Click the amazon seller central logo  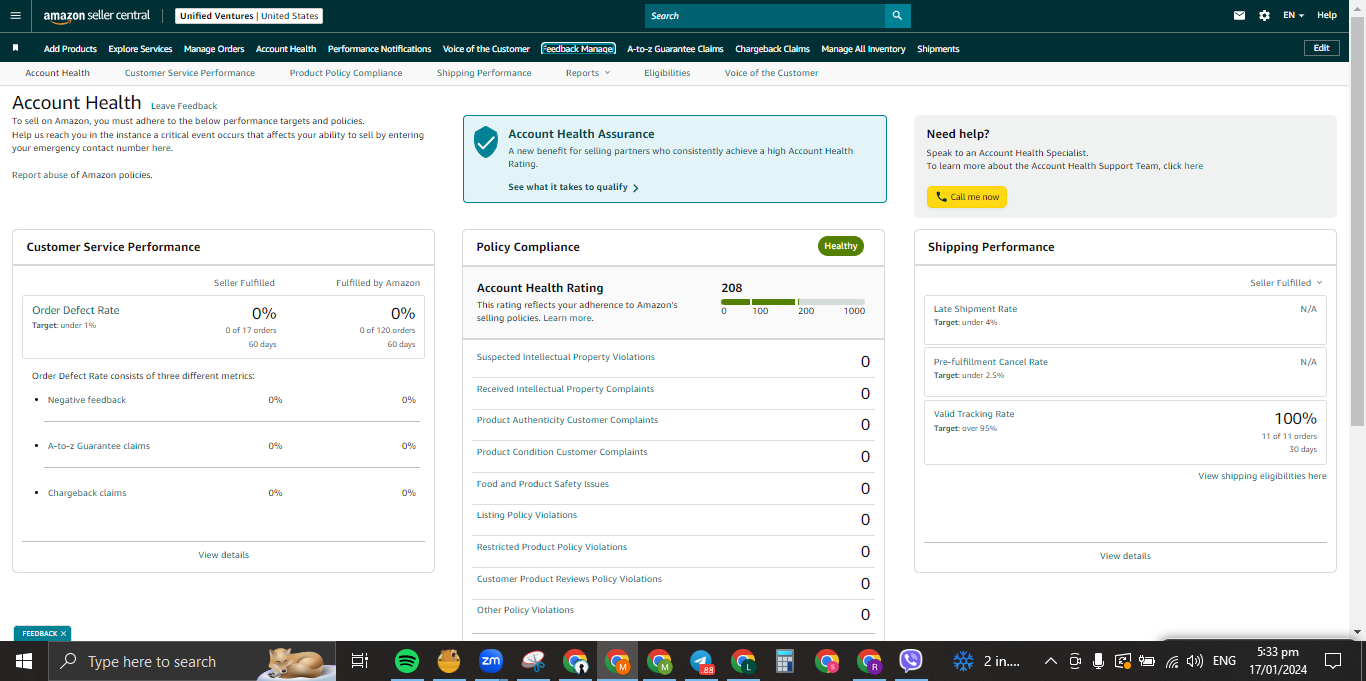point(97,16)
